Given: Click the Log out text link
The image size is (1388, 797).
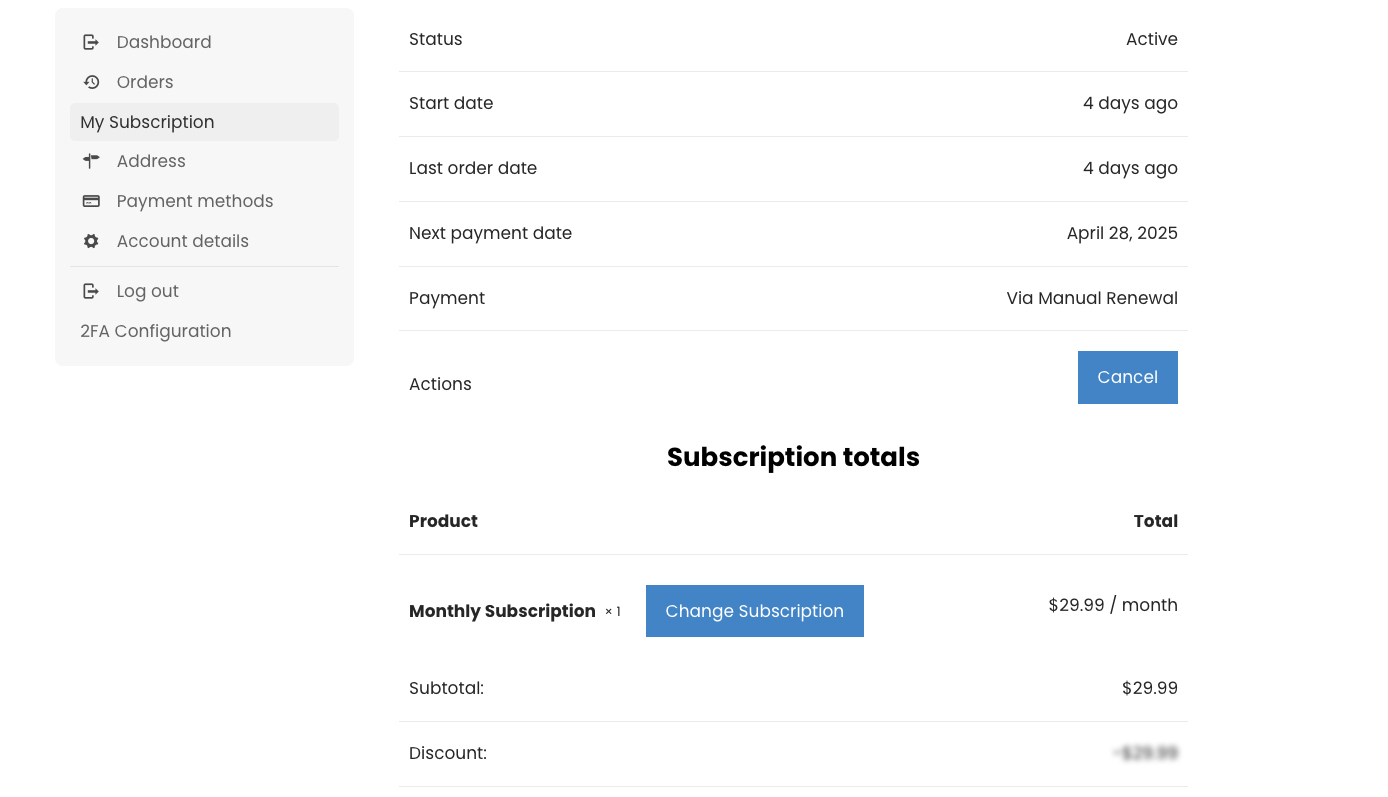Looking at the screenshot, I should pos(148,291).
